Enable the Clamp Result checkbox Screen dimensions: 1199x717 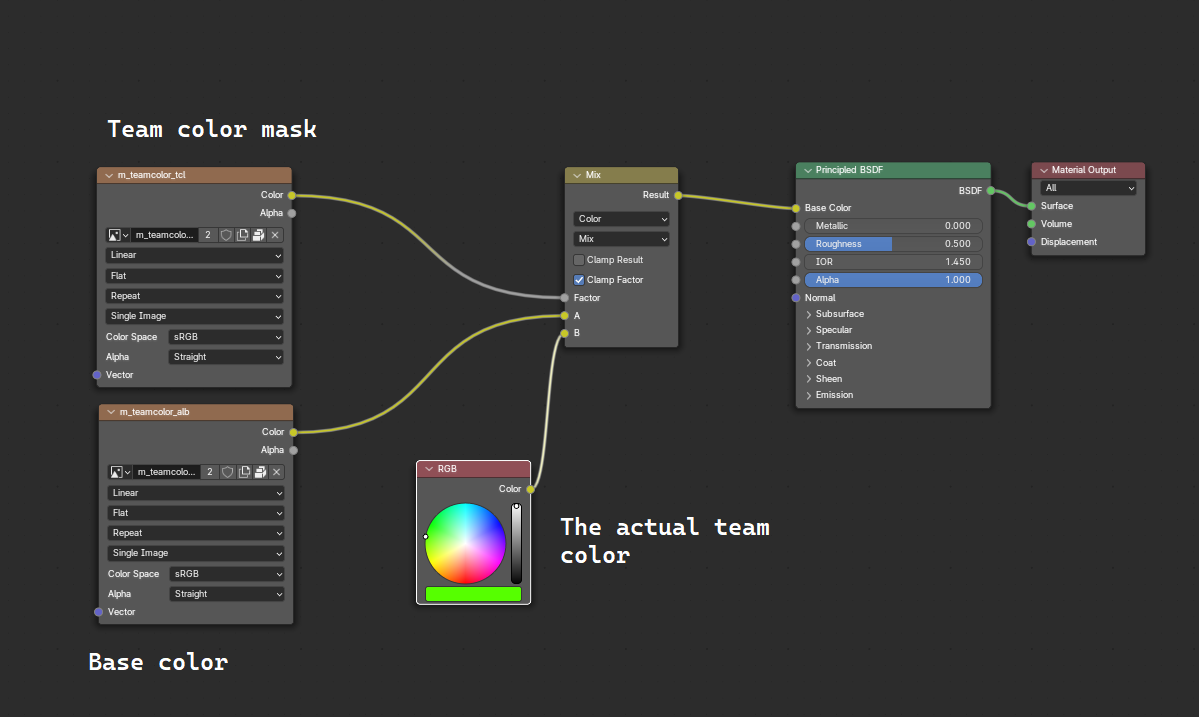click(579, 260)
